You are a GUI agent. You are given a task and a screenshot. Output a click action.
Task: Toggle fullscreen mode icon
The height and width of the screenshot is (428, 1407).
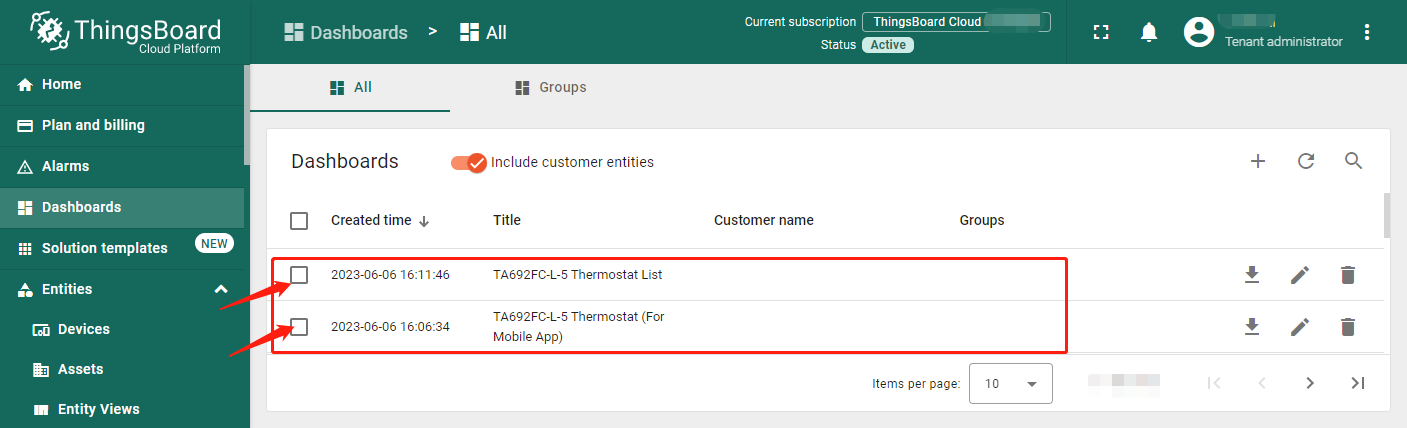pyautogui.click(x=1101, y=32)
